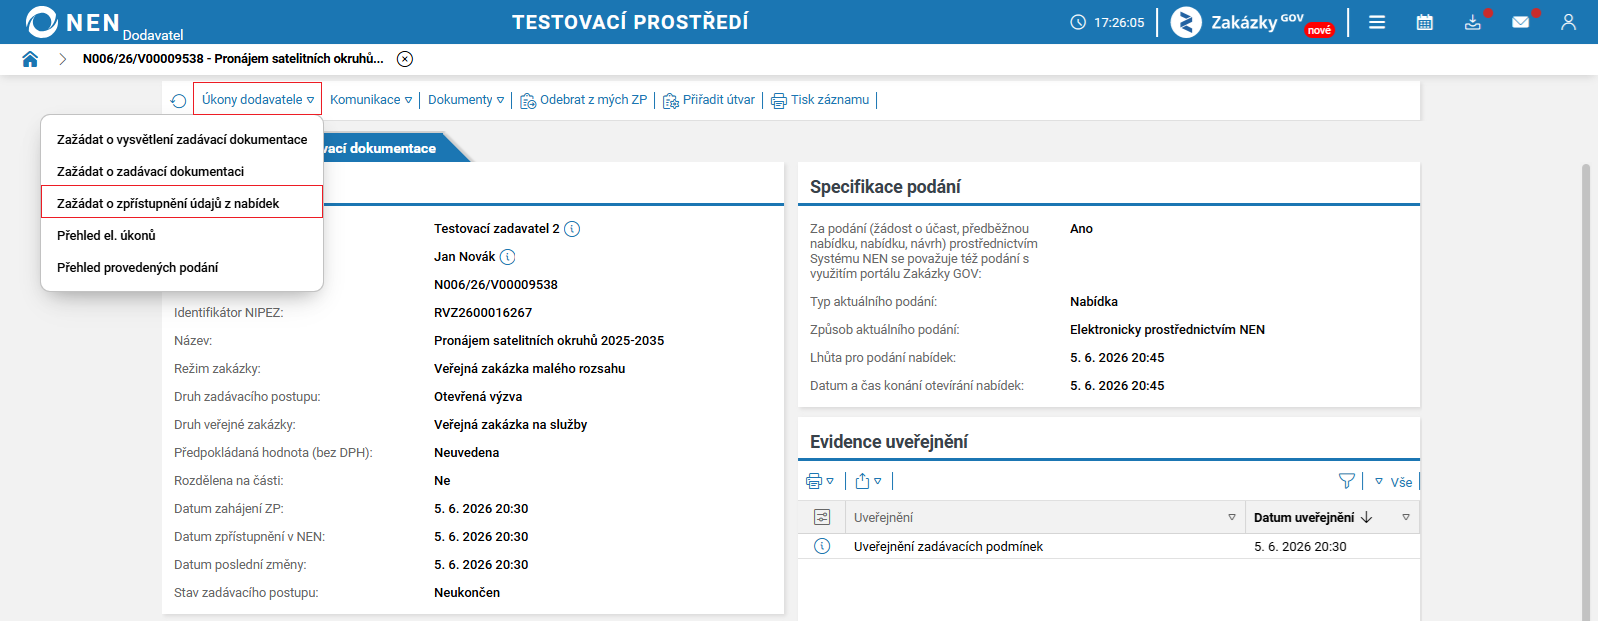This screenshot has height=621, width=1598.
Task: Click the Uveřejnění zadávacích podmínek row text
Action: 948,547
